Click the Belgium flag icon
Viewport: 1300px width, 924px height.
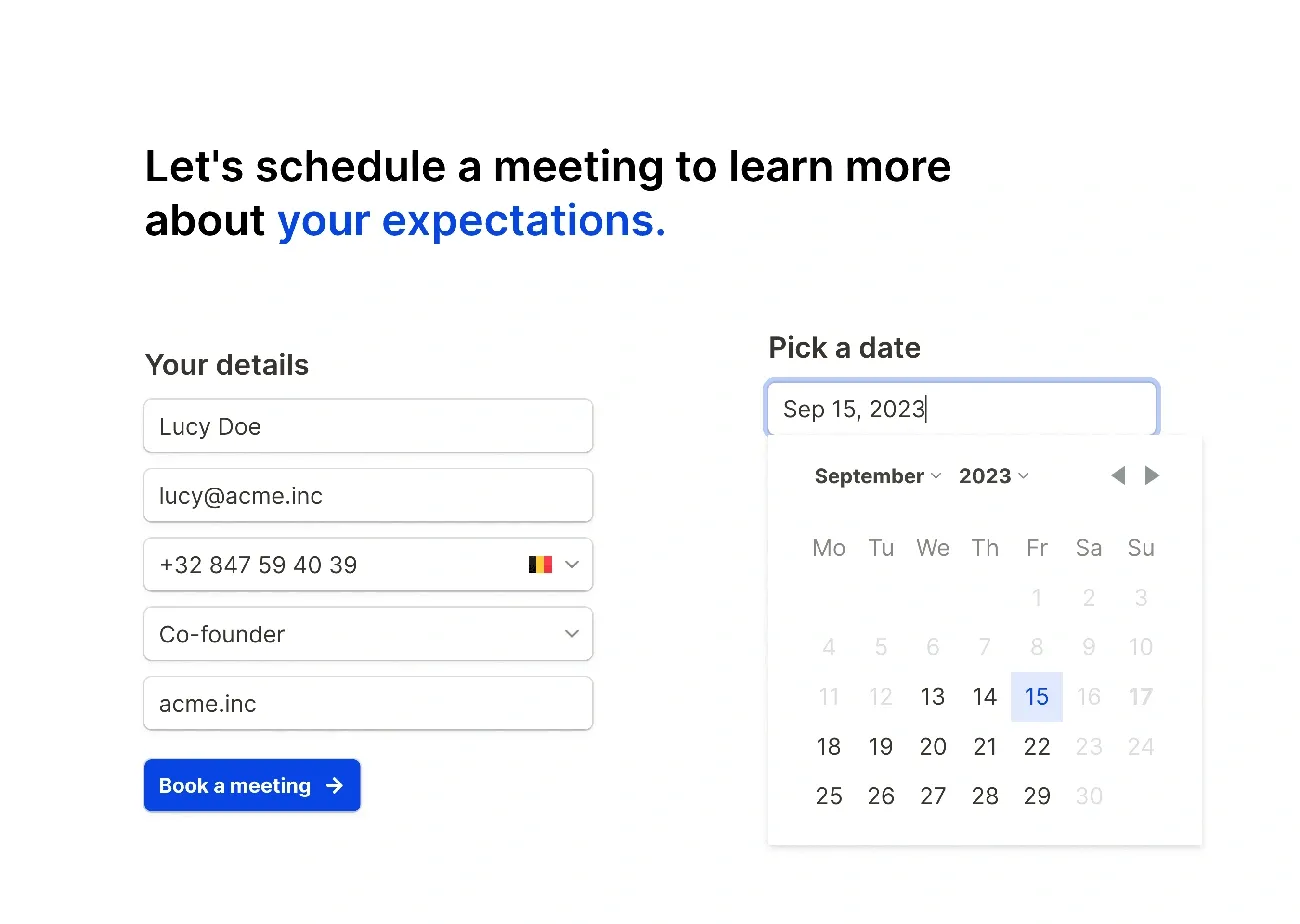[x=540, y=565]
